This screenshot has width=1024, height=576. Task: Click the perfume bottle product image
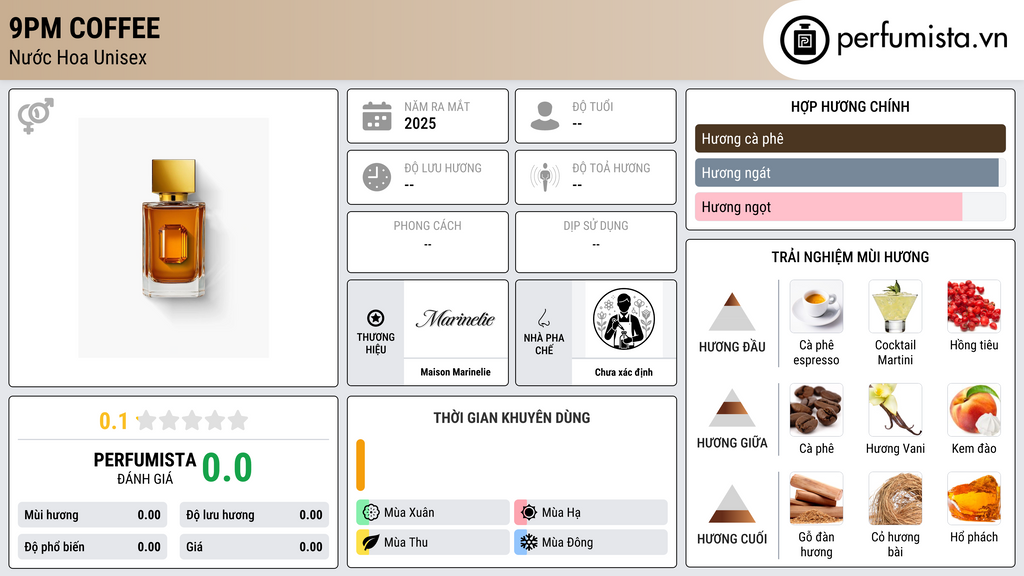point(174,238)
